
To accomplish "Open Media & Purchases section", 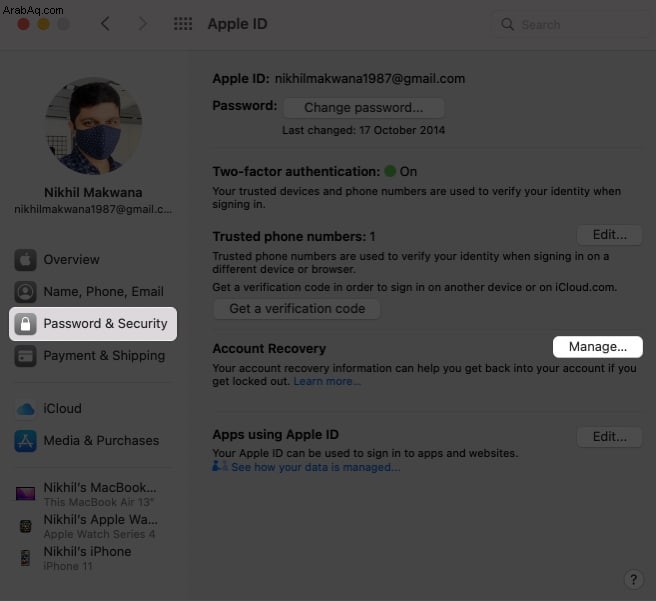I will (93, 441).
